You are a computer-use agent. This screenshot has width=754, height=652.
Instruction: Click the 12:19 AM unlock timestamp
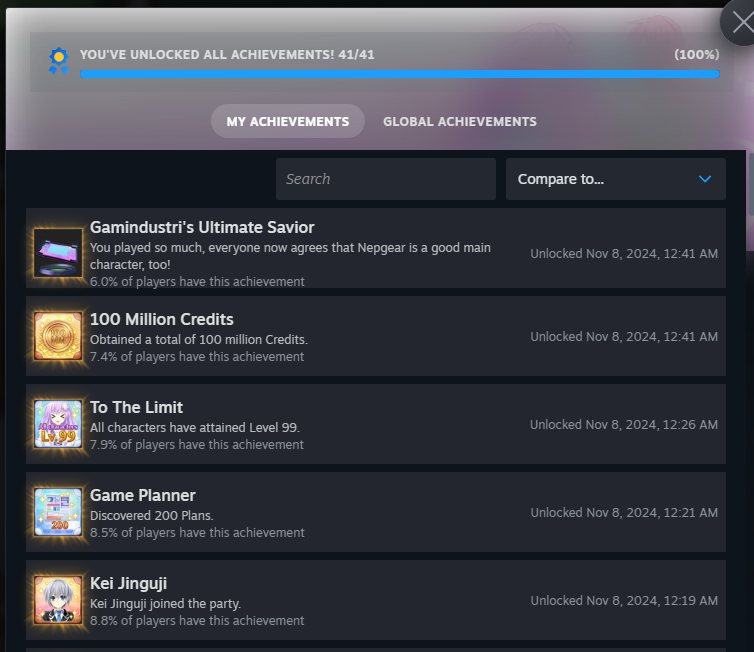pos(623,601)
